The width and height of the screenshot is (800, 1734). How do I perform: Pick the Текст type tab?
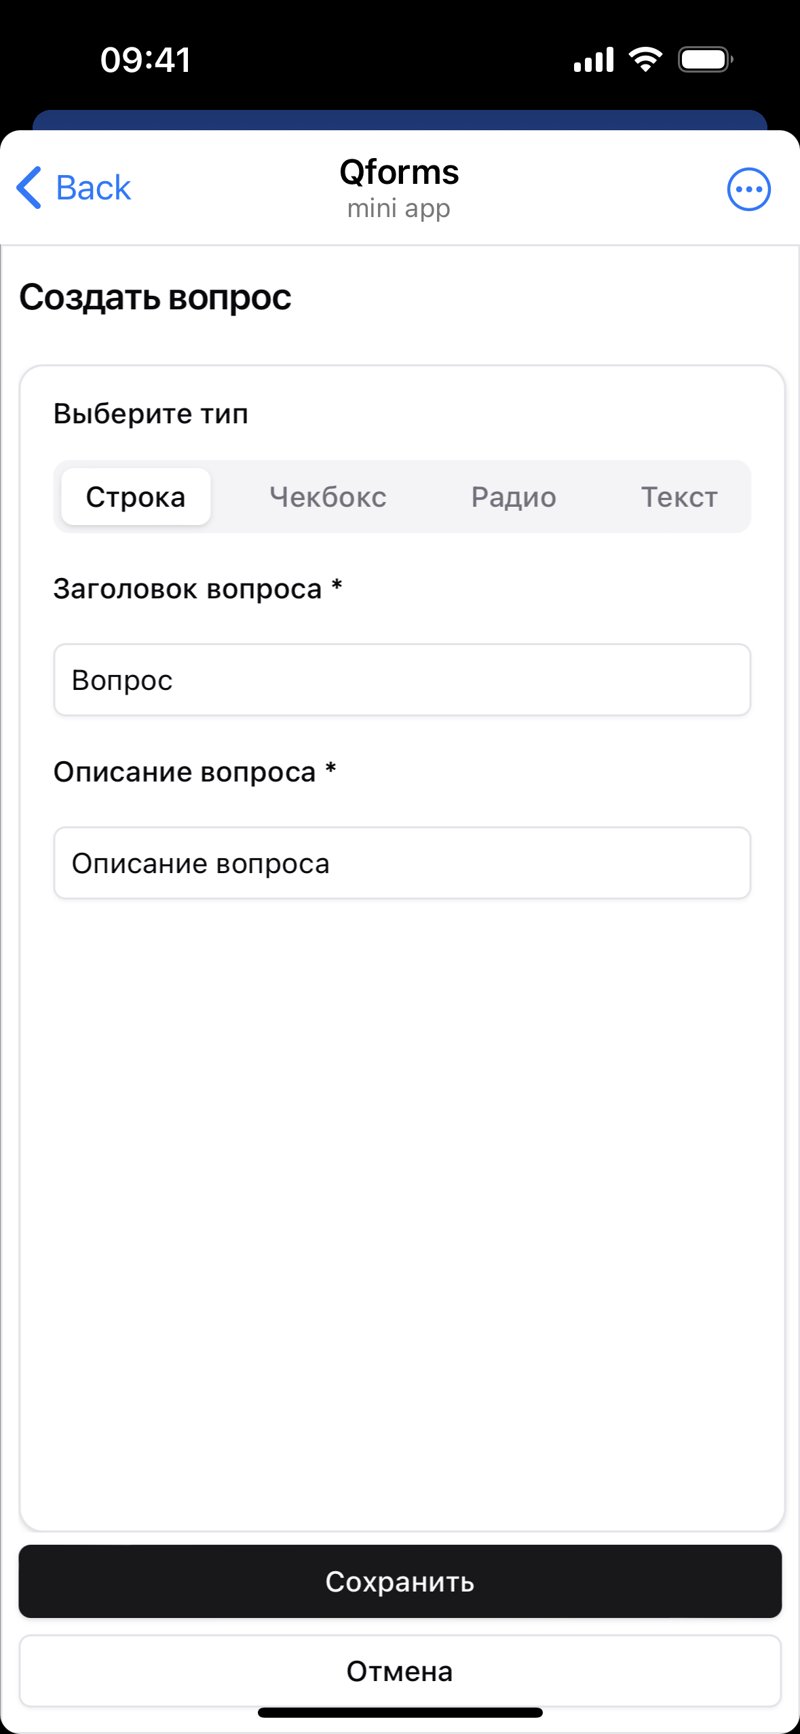679,497
